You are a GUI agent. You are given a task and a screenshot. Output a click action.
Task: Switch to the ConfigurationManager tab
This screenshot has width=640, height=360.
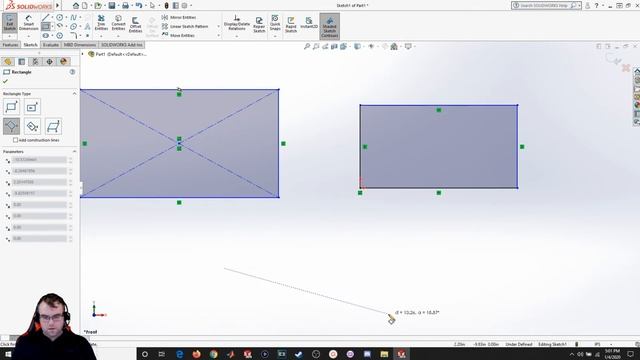36,62
